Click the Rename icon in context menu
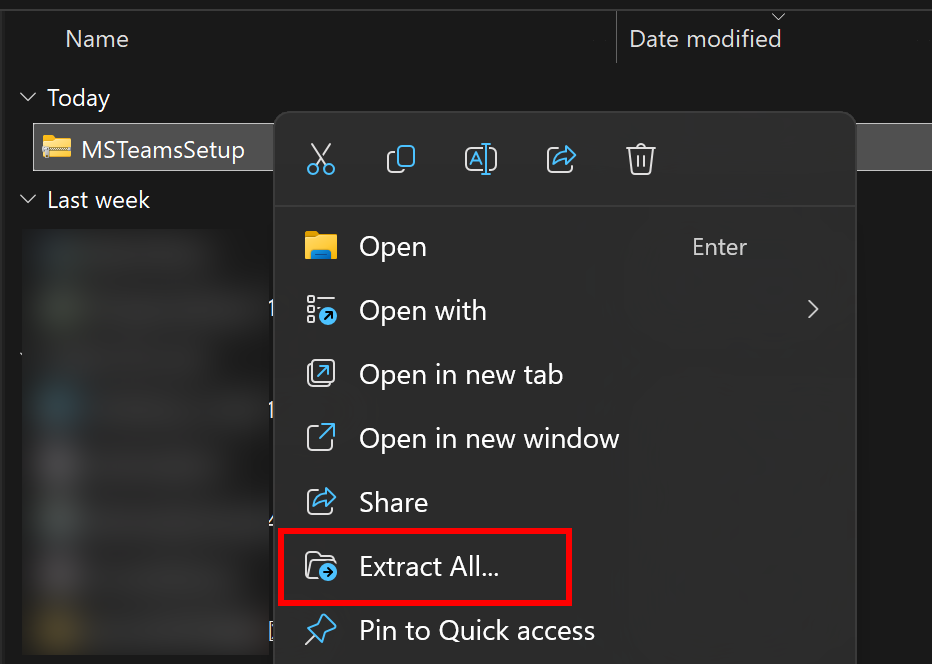 (x=481, y=159)
